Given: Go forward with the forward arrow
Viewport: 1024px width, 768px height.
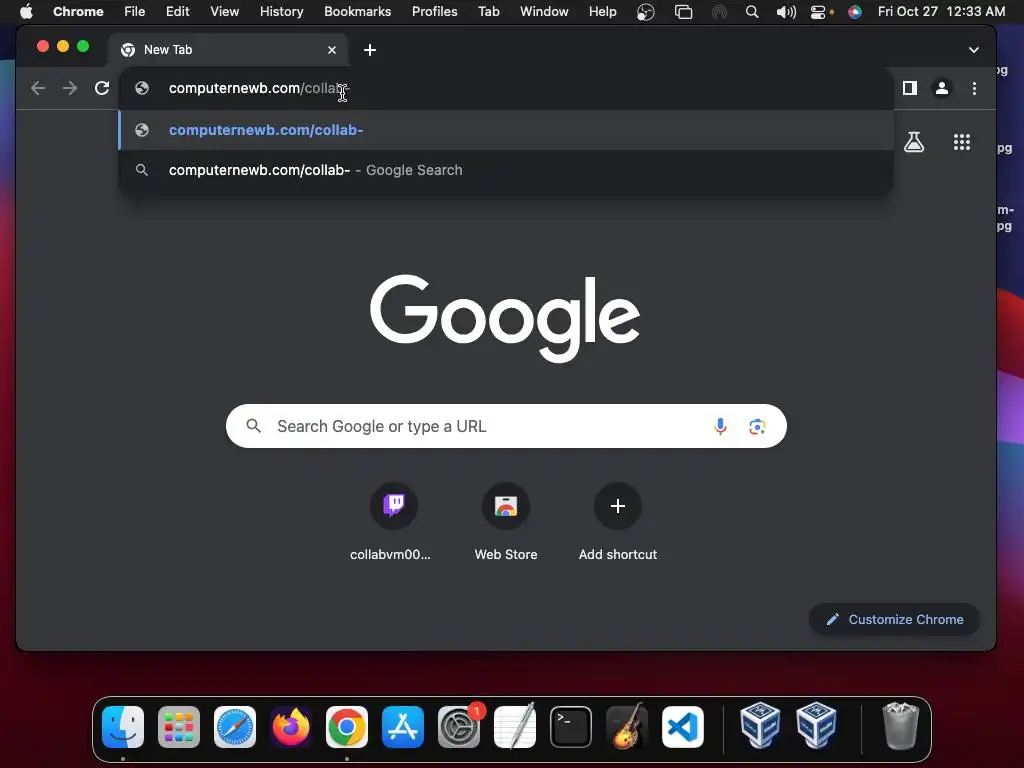Looking at the screenshot, I should click(70, 88).
